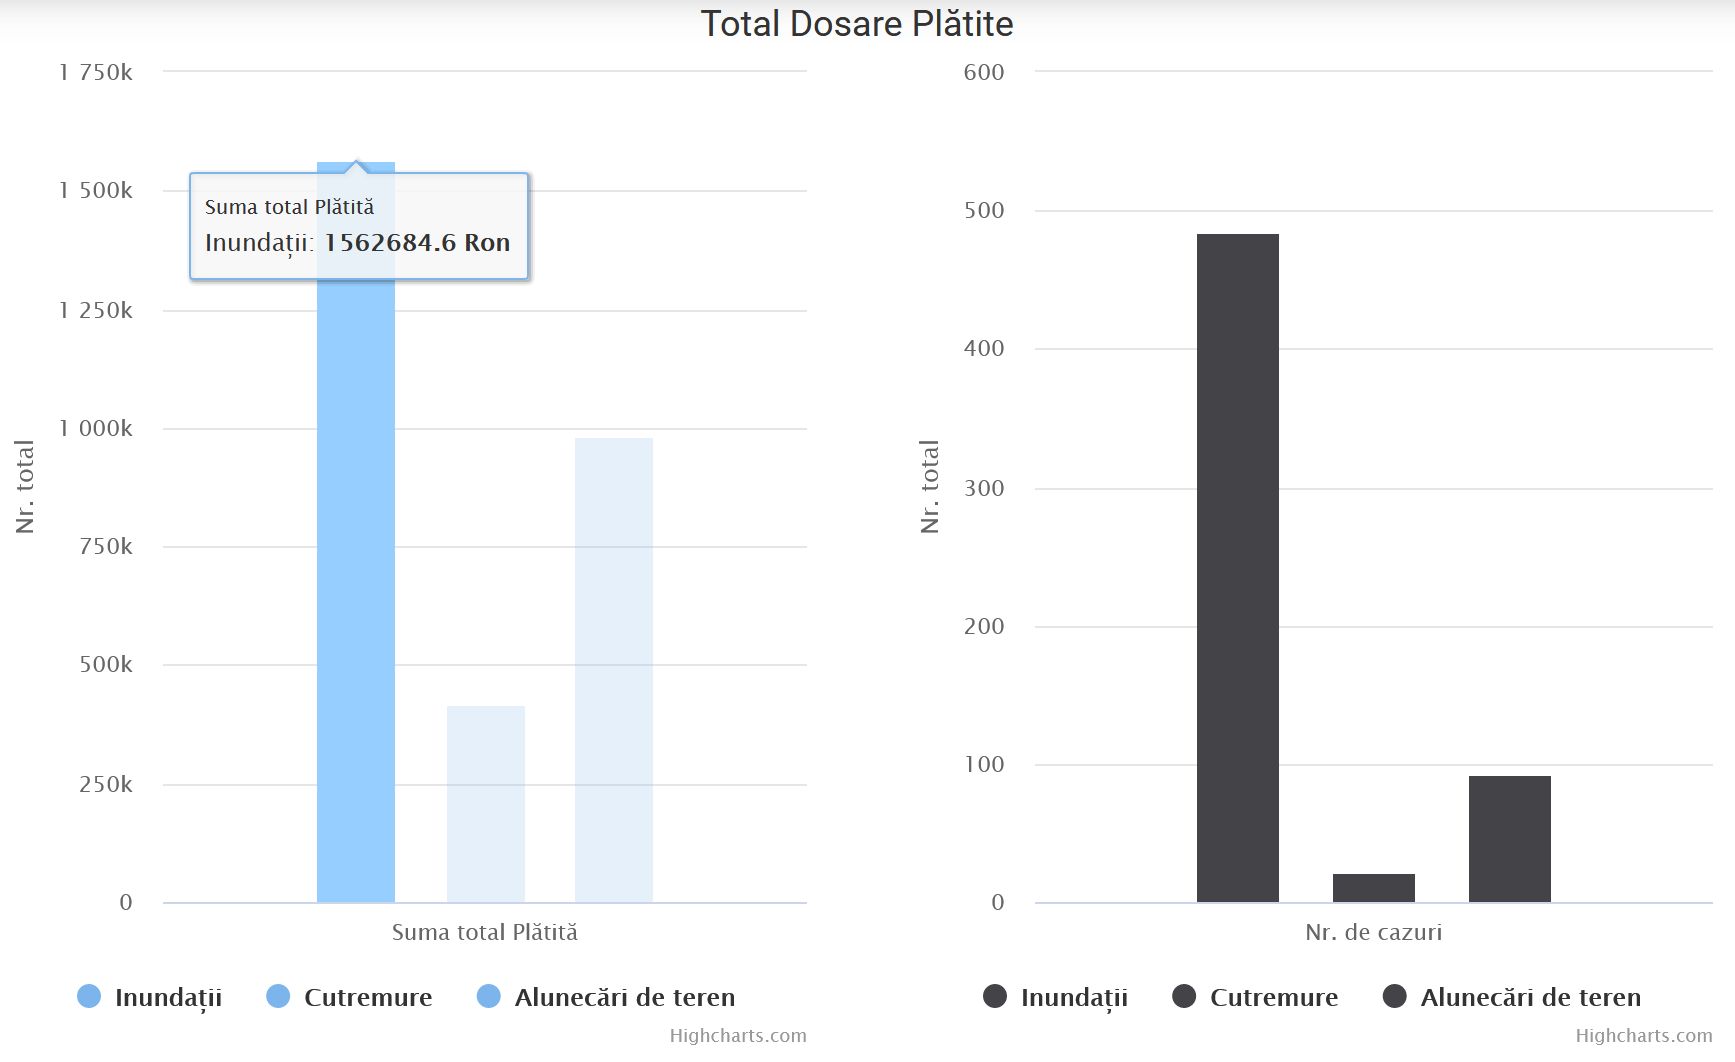Viewport: 1735px width, 1062px height.
Task: Open Highcharts.com link under right chart
Action: 1644,1036
